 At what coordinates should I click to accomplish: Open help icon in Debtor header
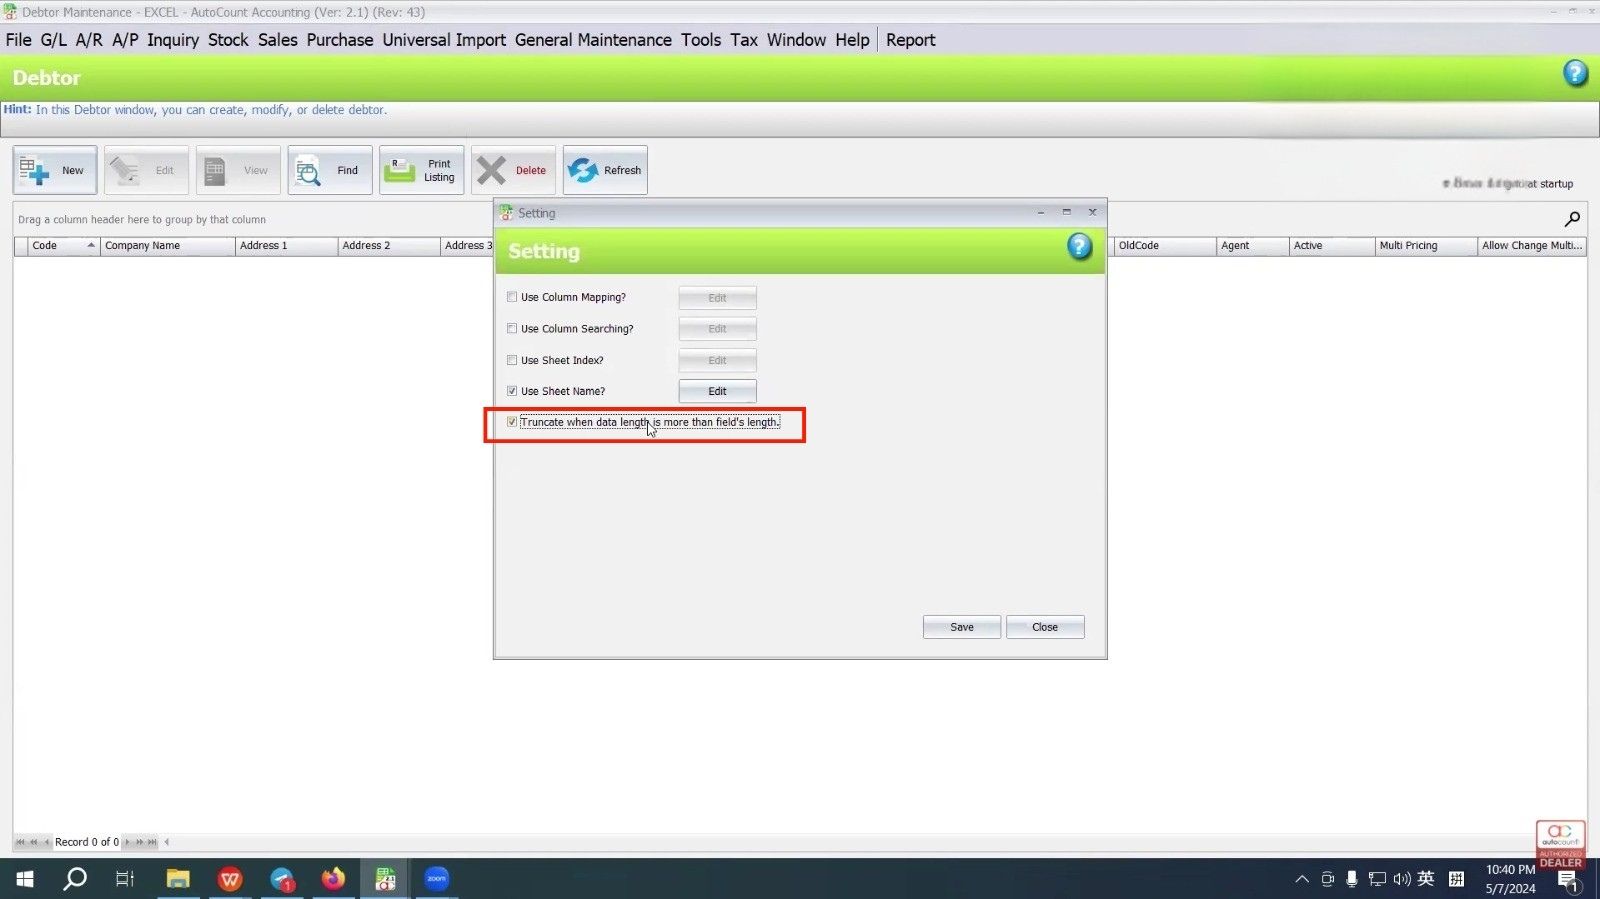tap(1575, 73)
